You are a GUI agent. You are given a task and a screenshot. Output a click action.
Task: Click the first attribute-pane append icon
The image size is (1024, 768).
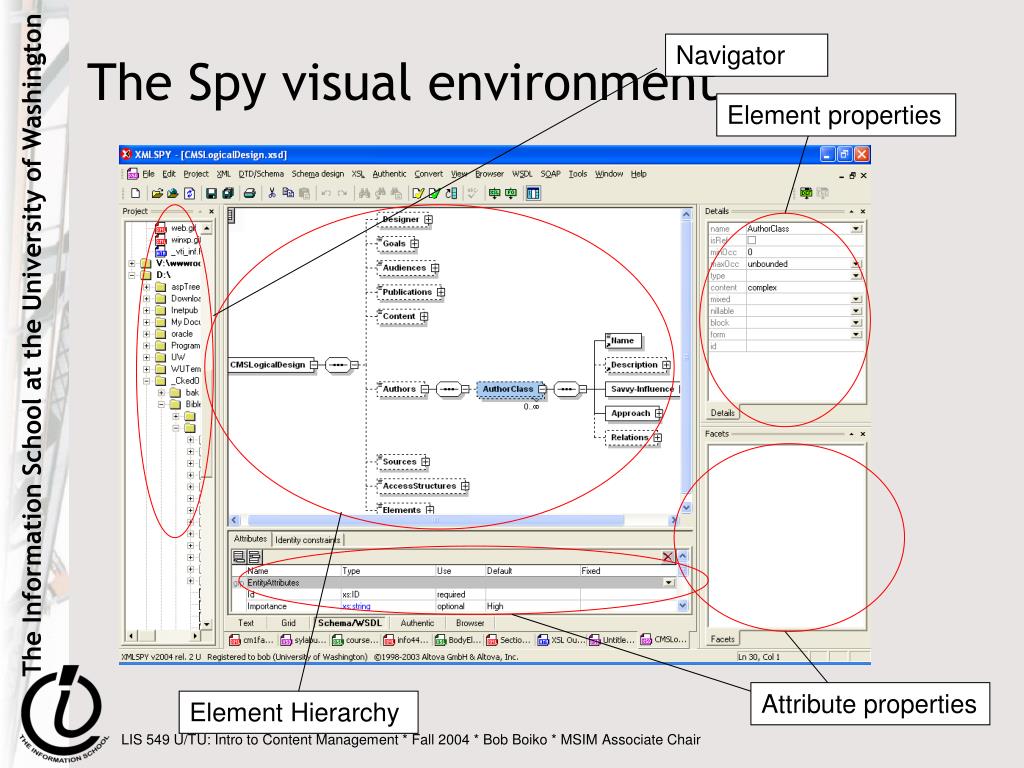point(239,556)
